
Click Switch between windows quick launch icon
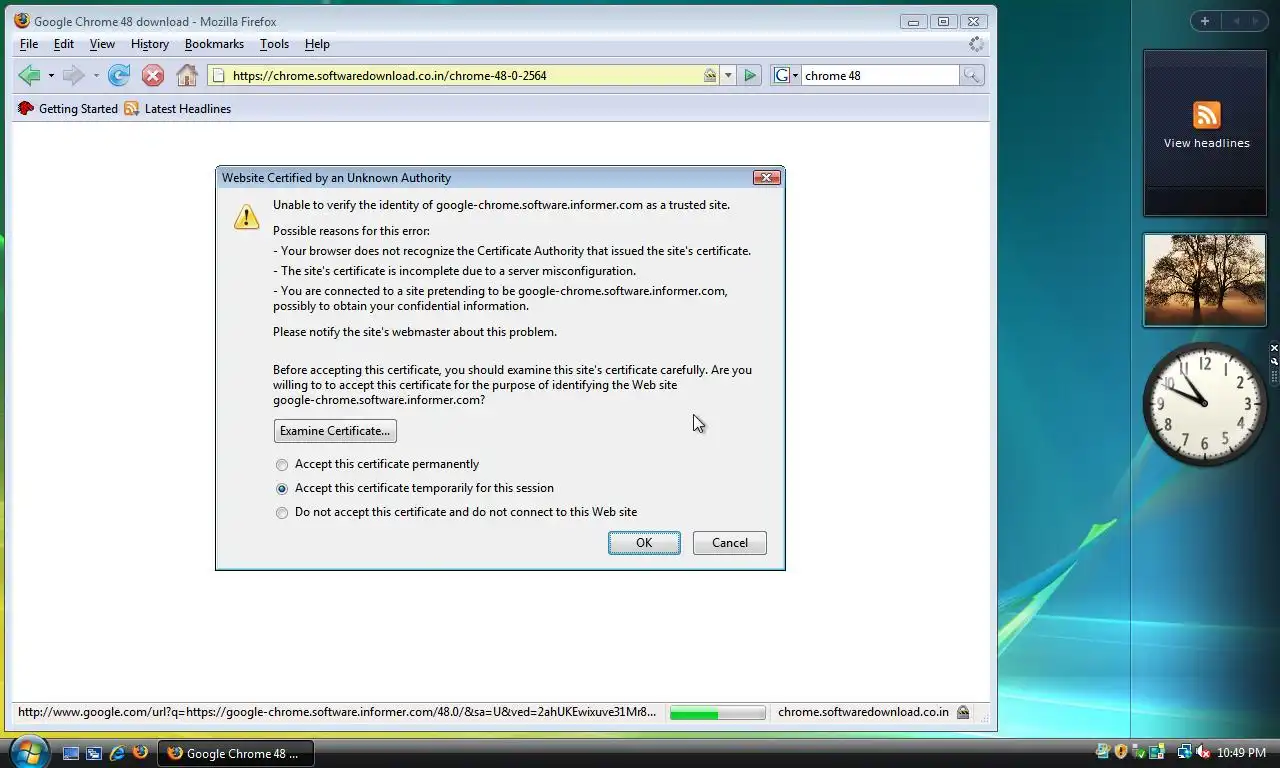94,753
